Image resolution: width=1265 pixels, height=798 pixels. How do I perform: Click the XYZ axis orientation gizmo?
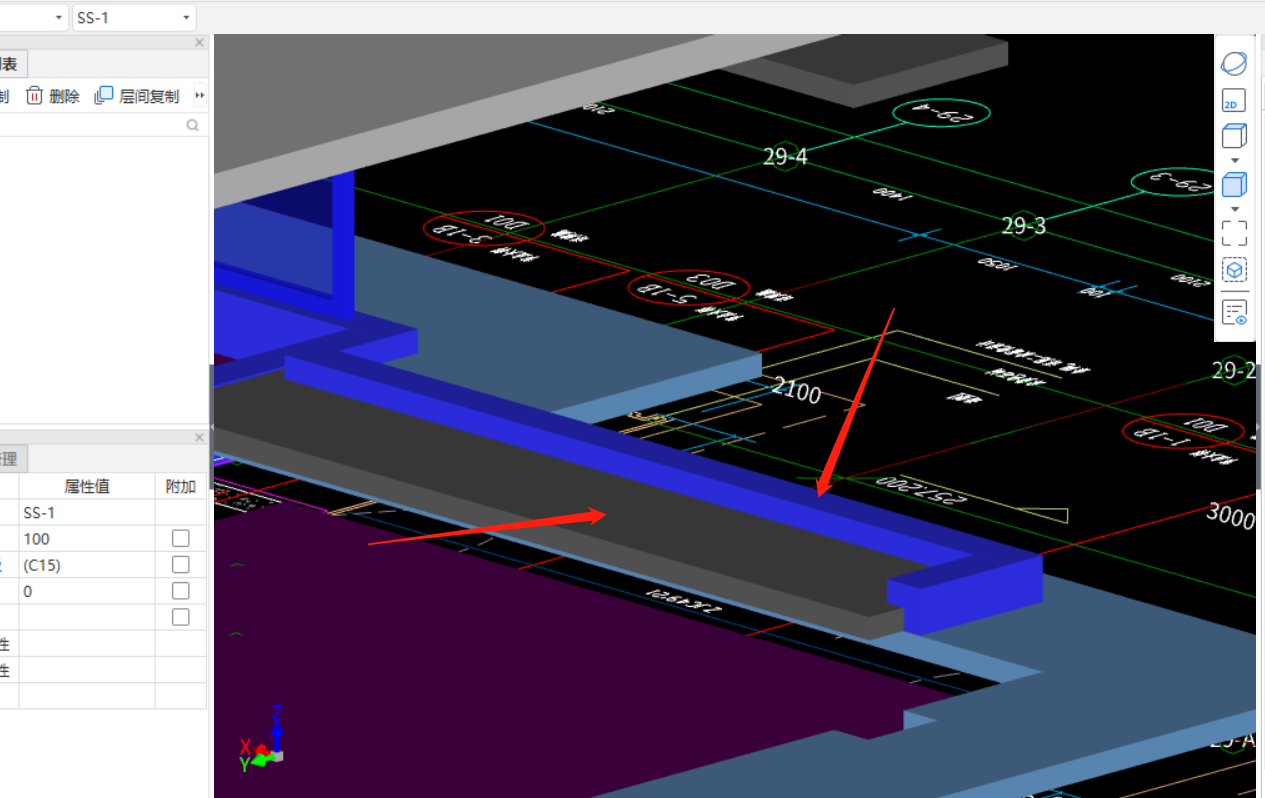(x=263, y=740)
